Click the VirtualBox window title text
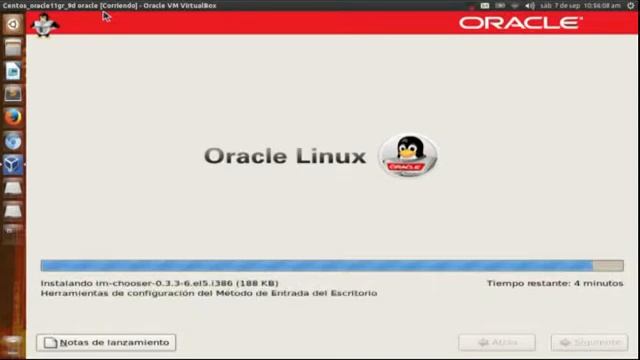The height and width of the screenshot is (360, 640). [109, 6]
